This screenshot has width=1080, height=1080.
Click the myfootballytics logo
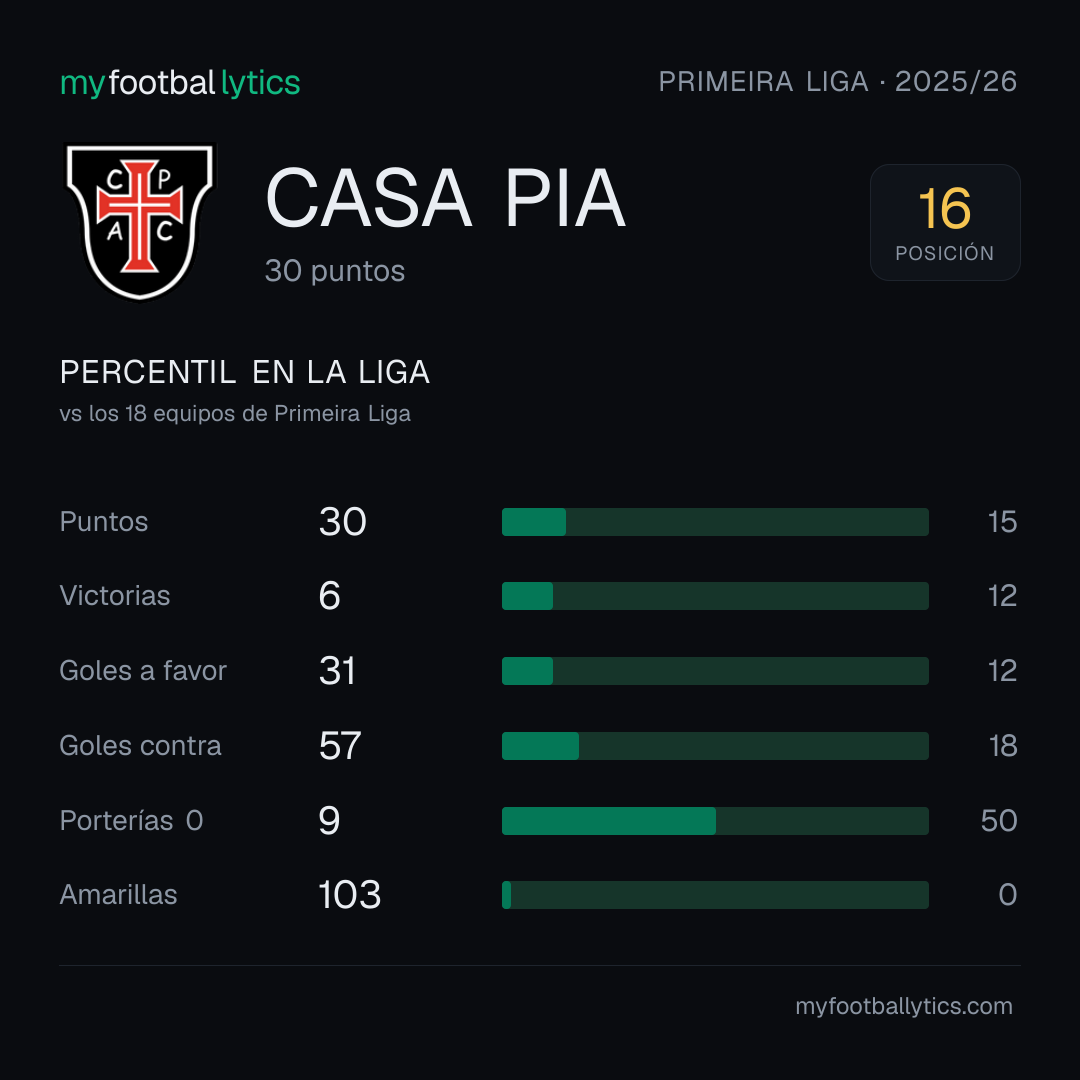coord(180,83)
